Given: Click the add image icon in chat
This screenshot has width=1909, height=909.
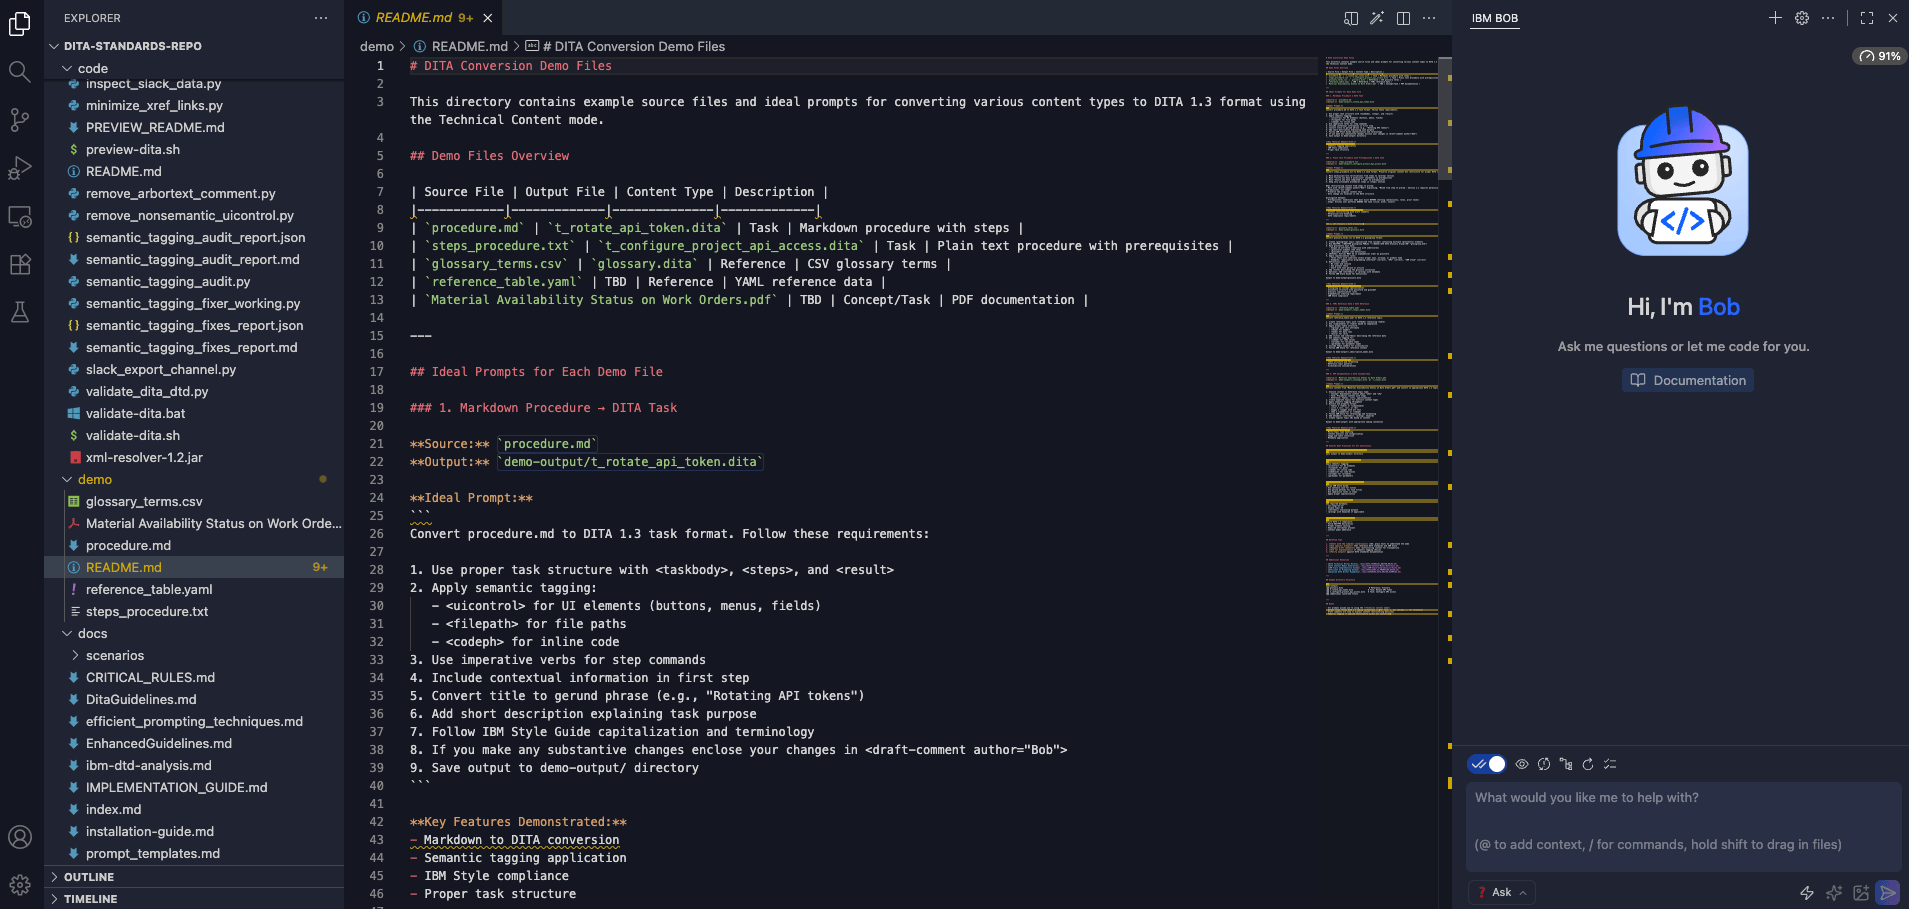Looking at the screenshot, I should point(1861,893).
